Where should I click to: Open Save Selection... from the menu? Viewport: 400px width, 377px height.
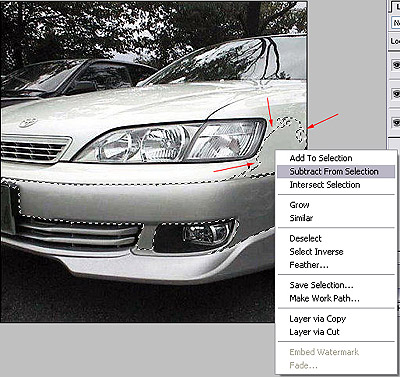[336, 285]
